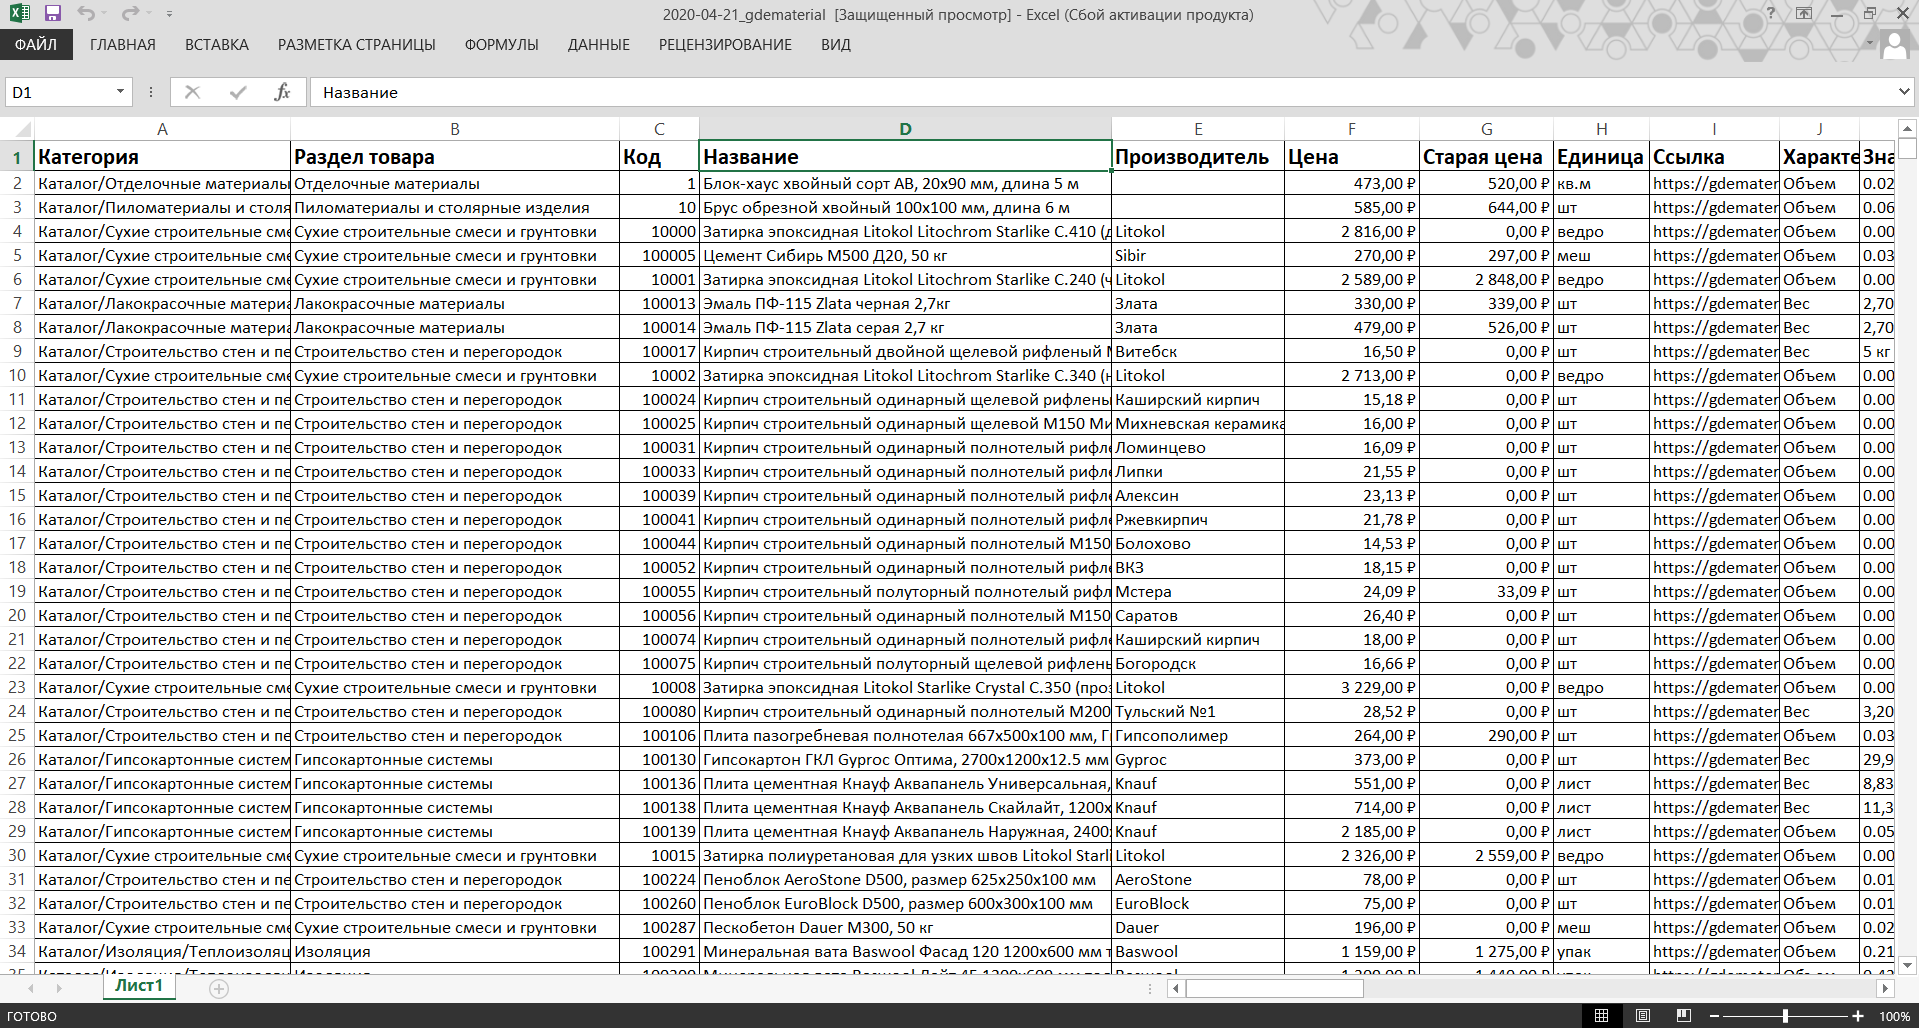Click the zoom slider handle

click(1785, 1016)
